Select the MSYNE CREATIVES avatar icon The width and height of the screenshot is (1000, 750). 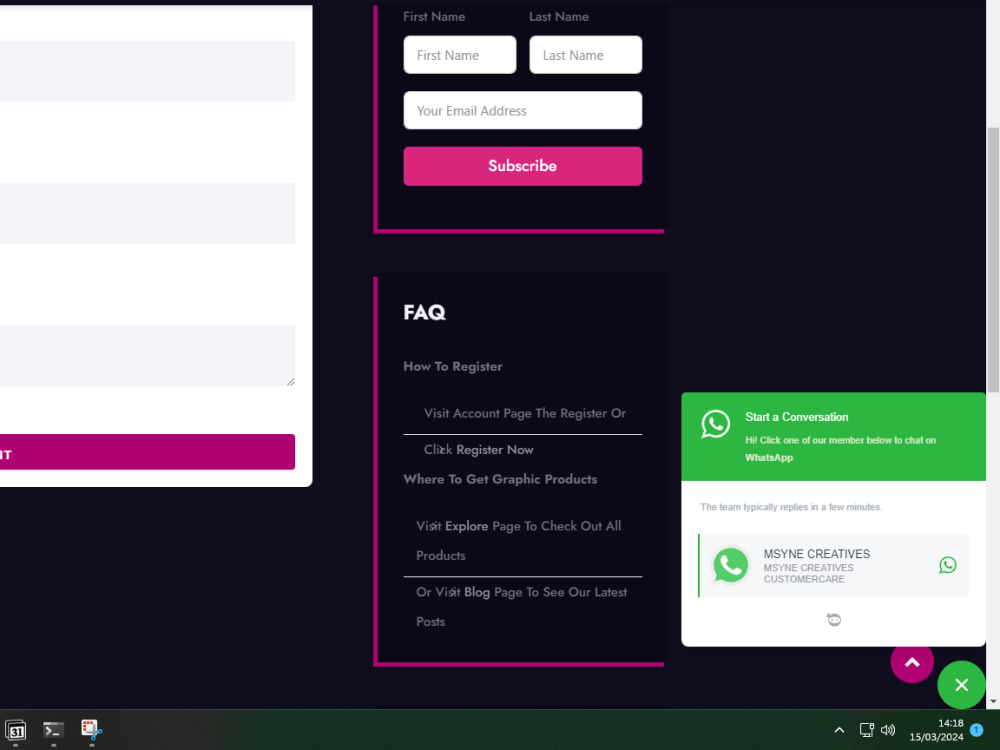(x=731, y=565)
